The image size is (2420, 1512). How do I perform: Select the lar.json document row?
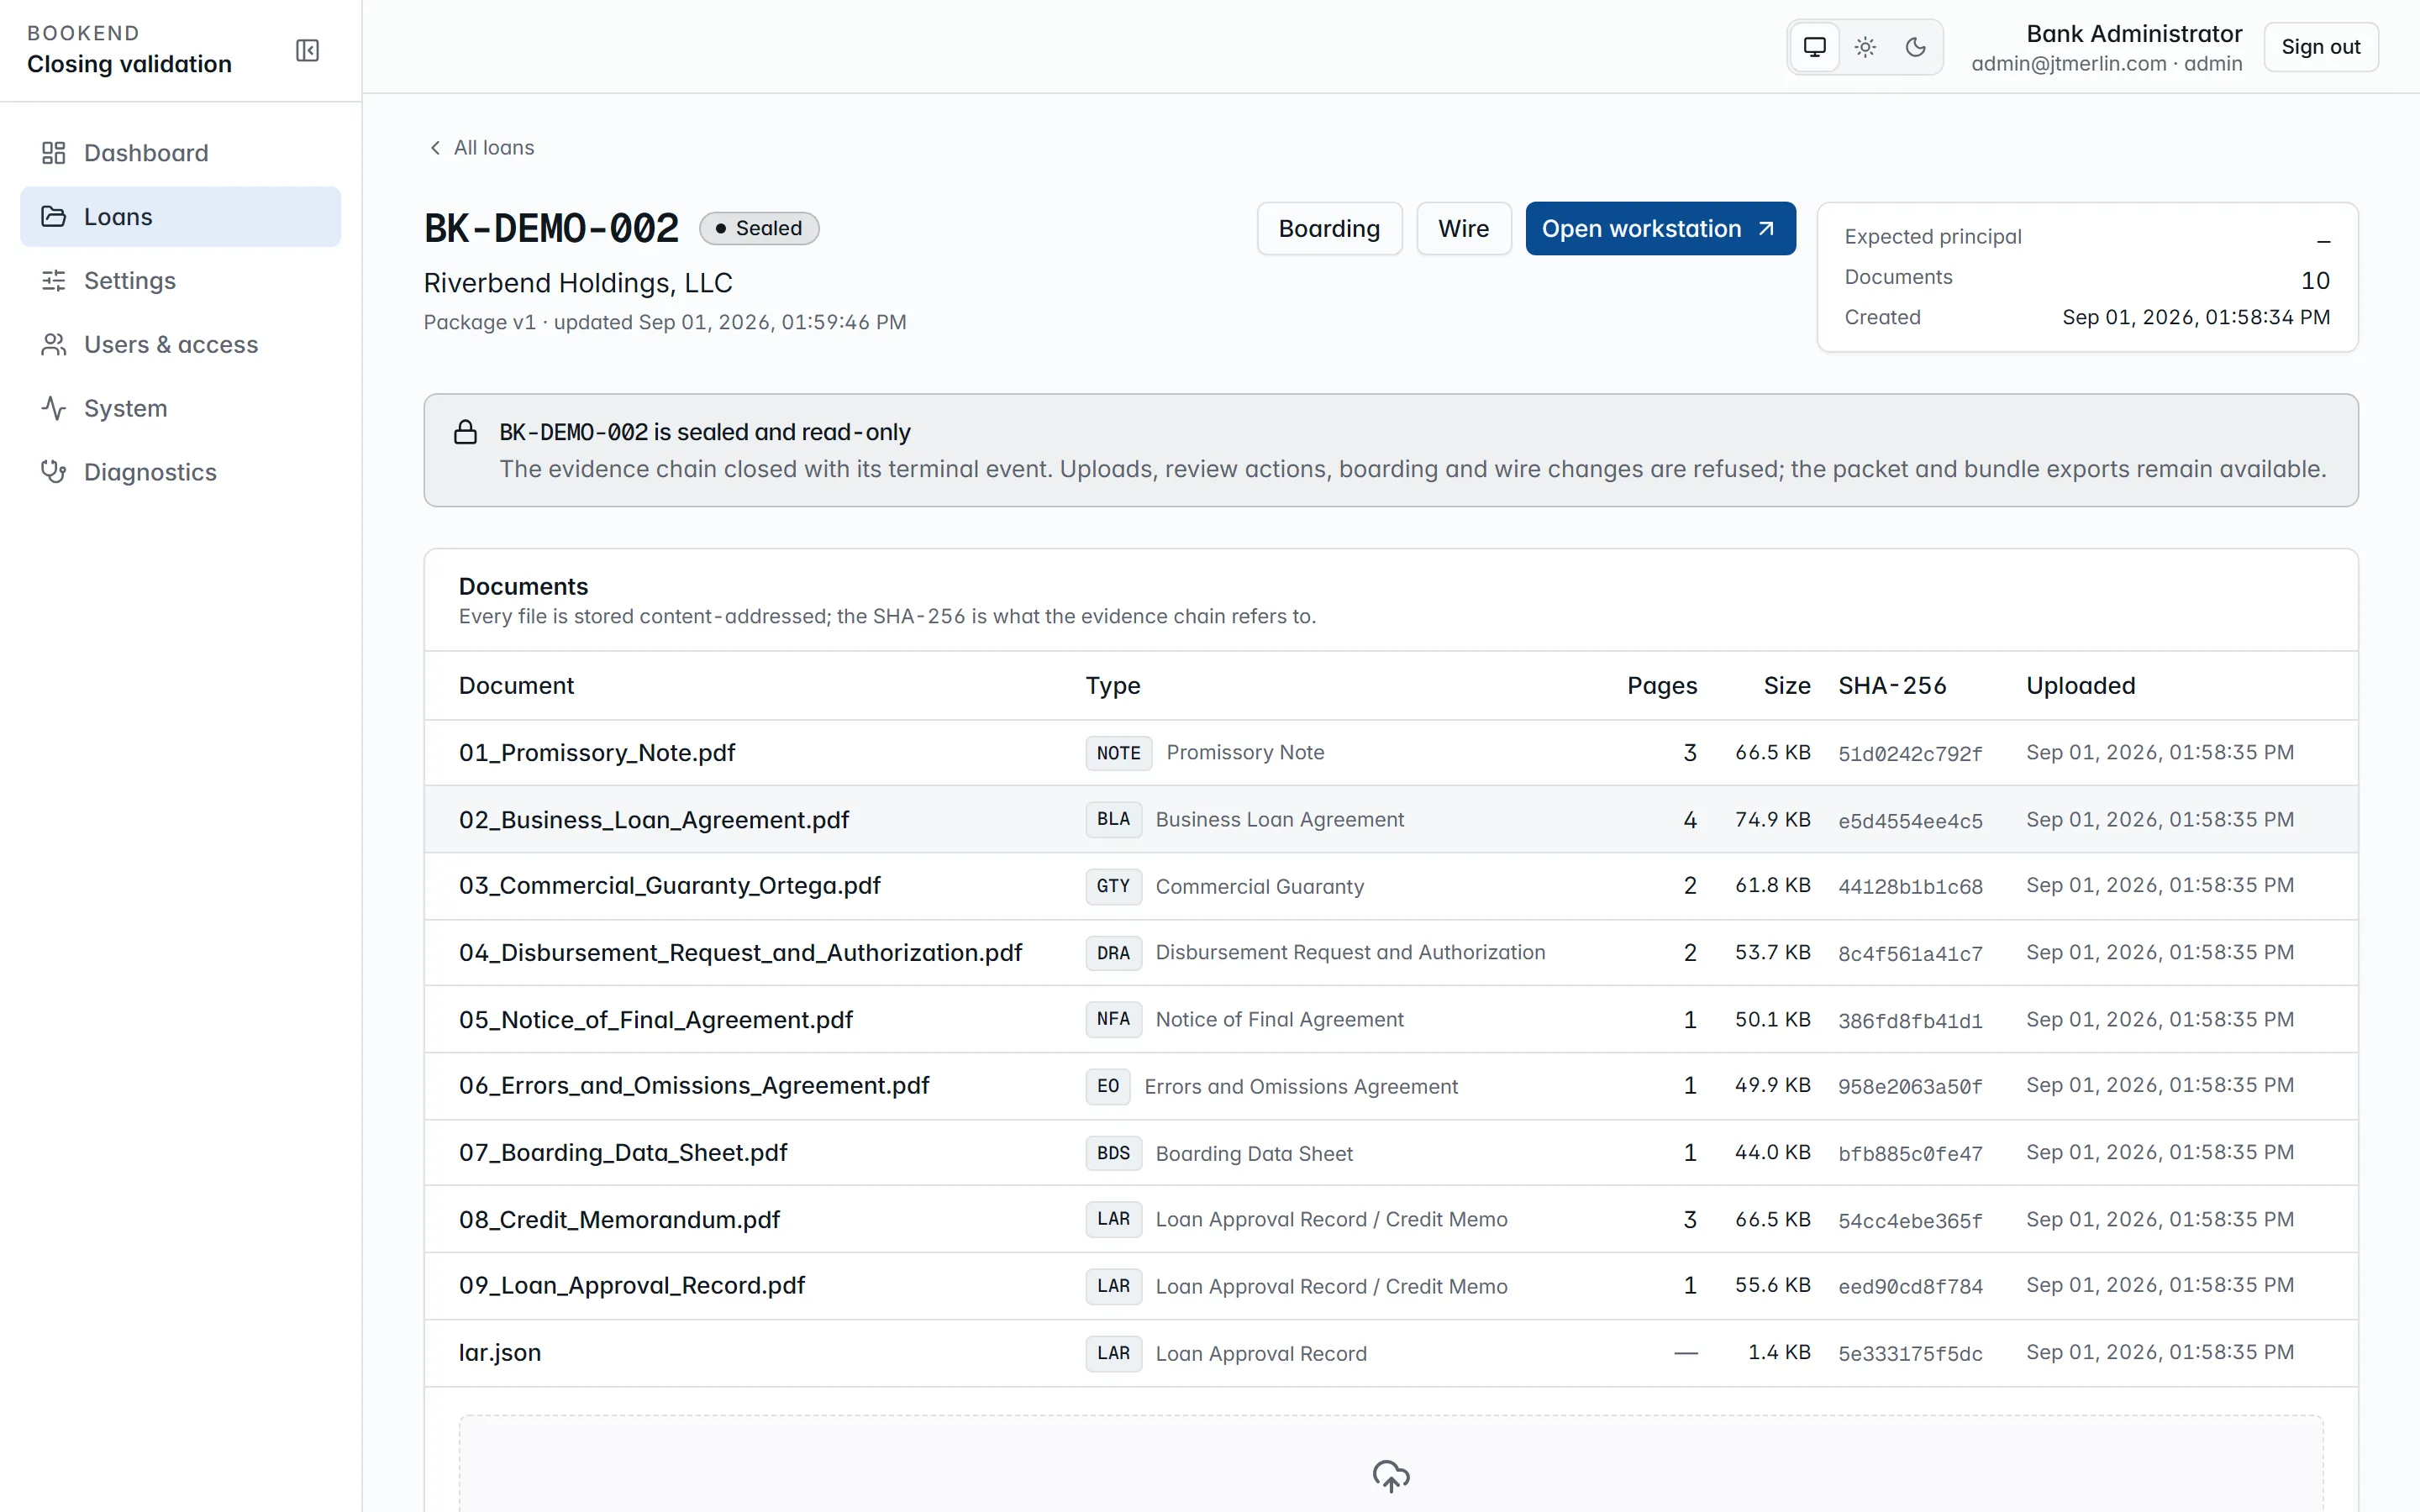pyautogui.click(x=1390, y=1353)
